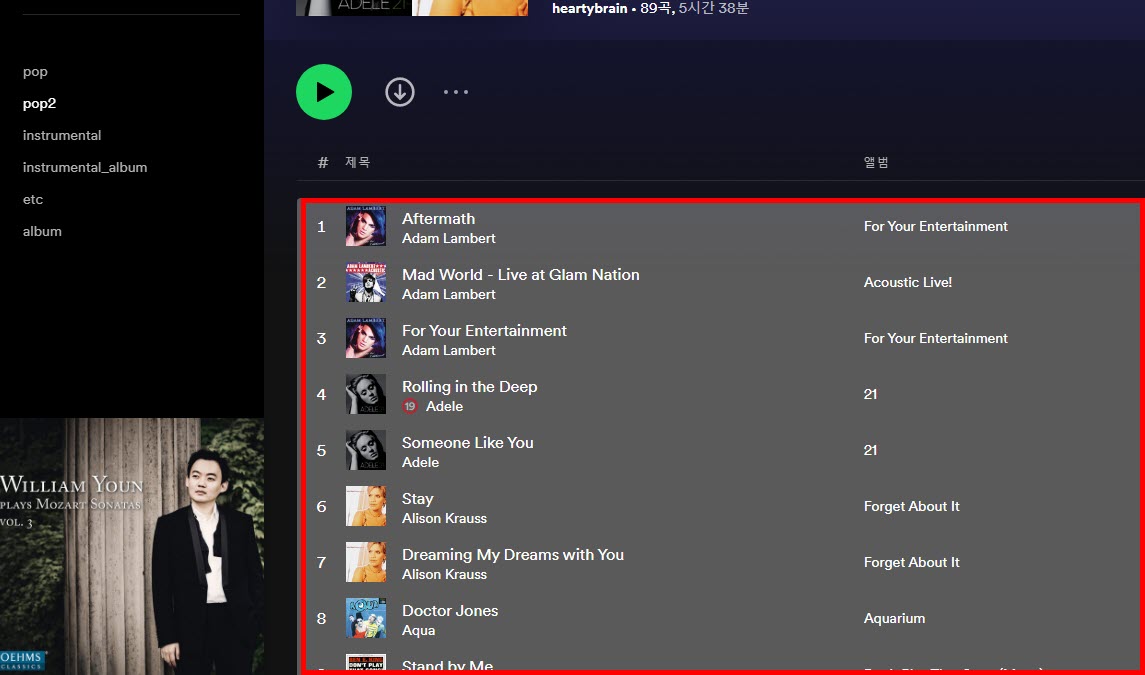
Task: Click the # column header
Action: click(323, 162)
